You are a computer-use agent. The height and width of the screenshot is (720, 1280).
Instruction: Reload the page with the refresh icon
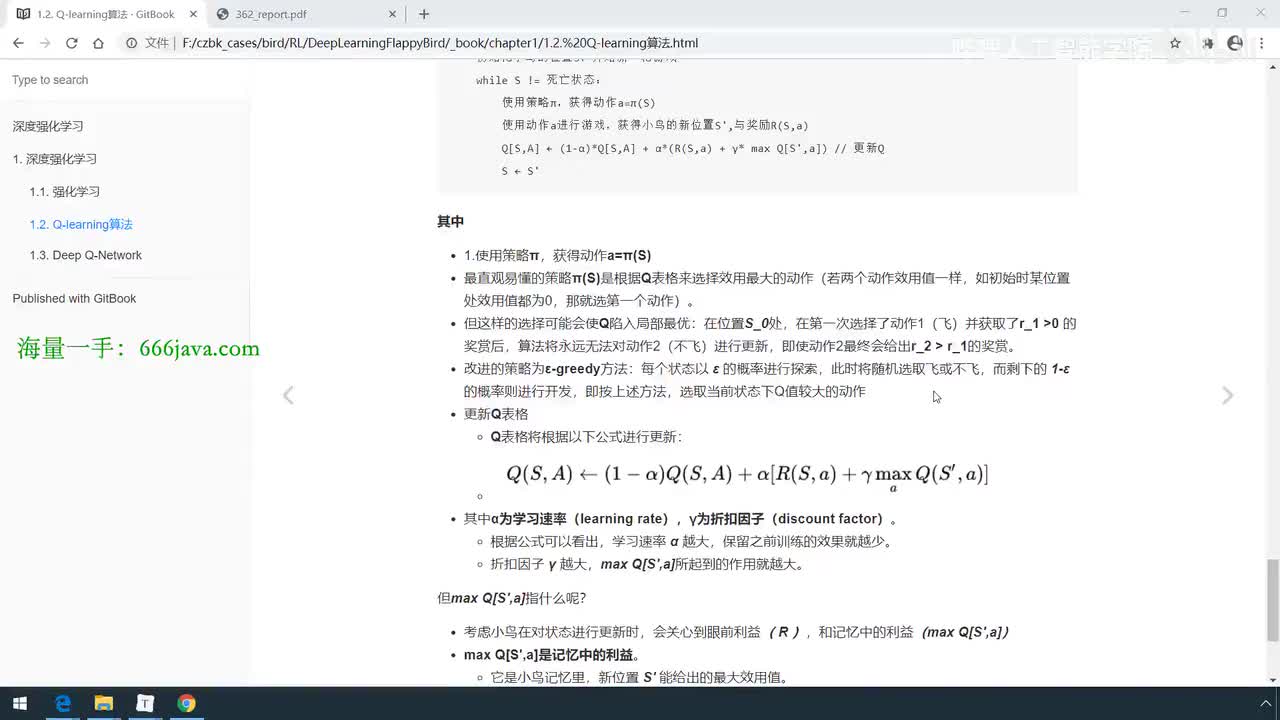pyautogui.click(x=72, y=43)
